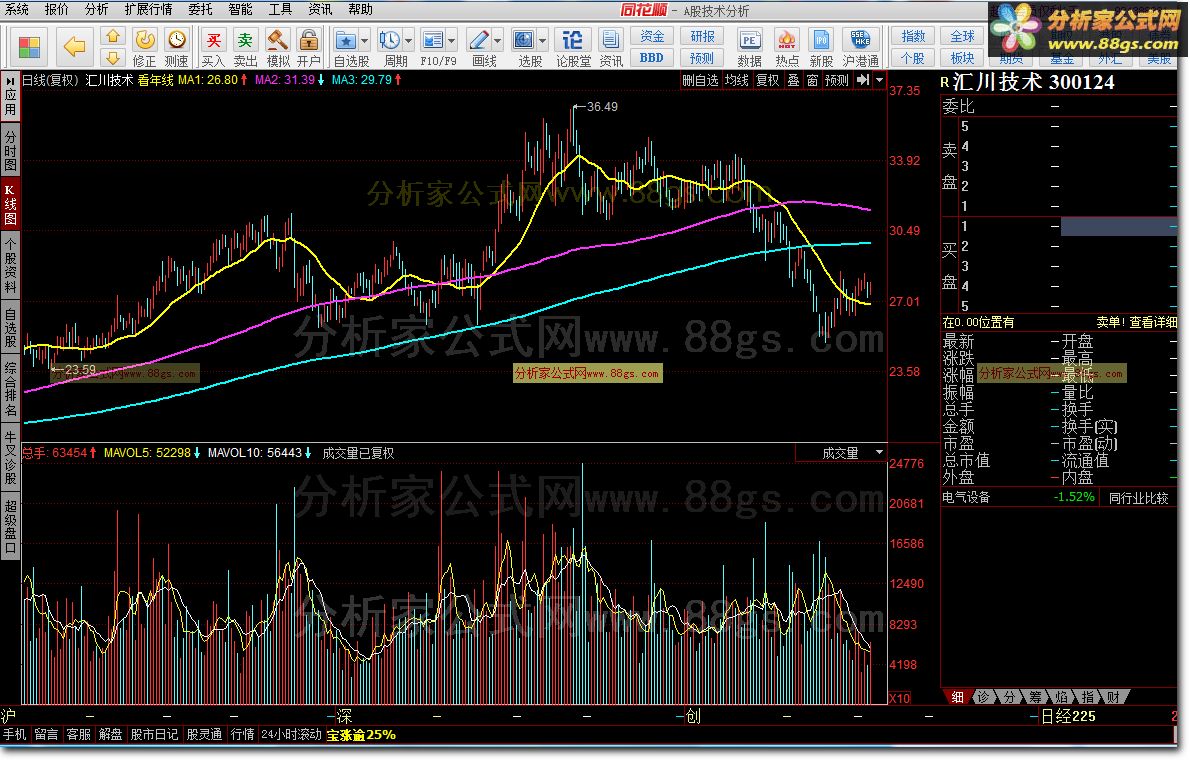Screen dimensions: 1190x760
Task: Select the 诊 tab at panel bottom
Action: [984, 696]
